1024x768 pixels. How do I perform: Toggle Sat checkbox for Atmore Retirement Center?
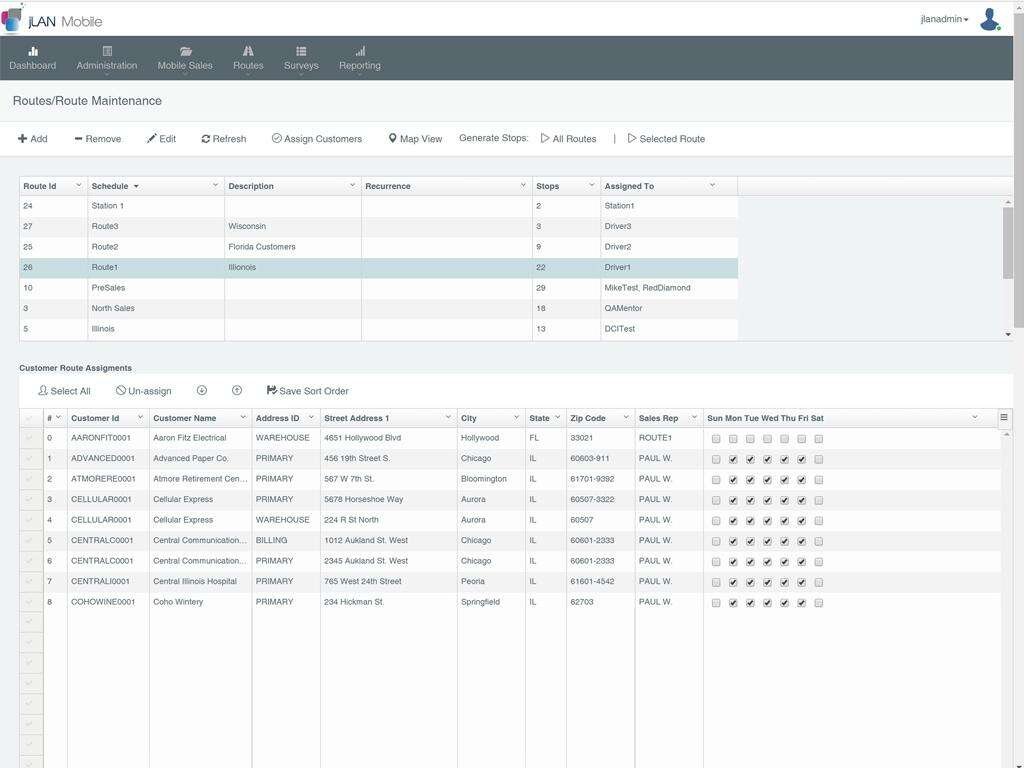818,480
